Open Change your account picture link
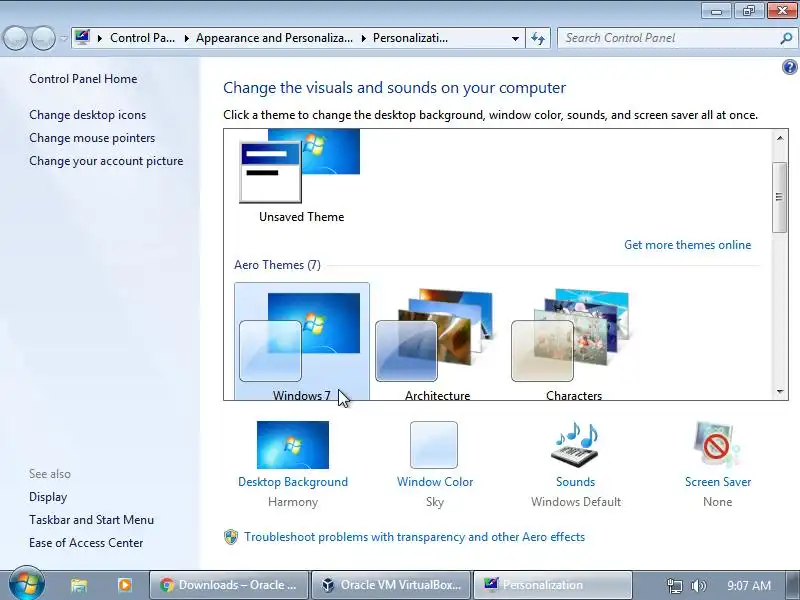Image resolution: width=800 pixels, height=600 pixels. [106, 161]
